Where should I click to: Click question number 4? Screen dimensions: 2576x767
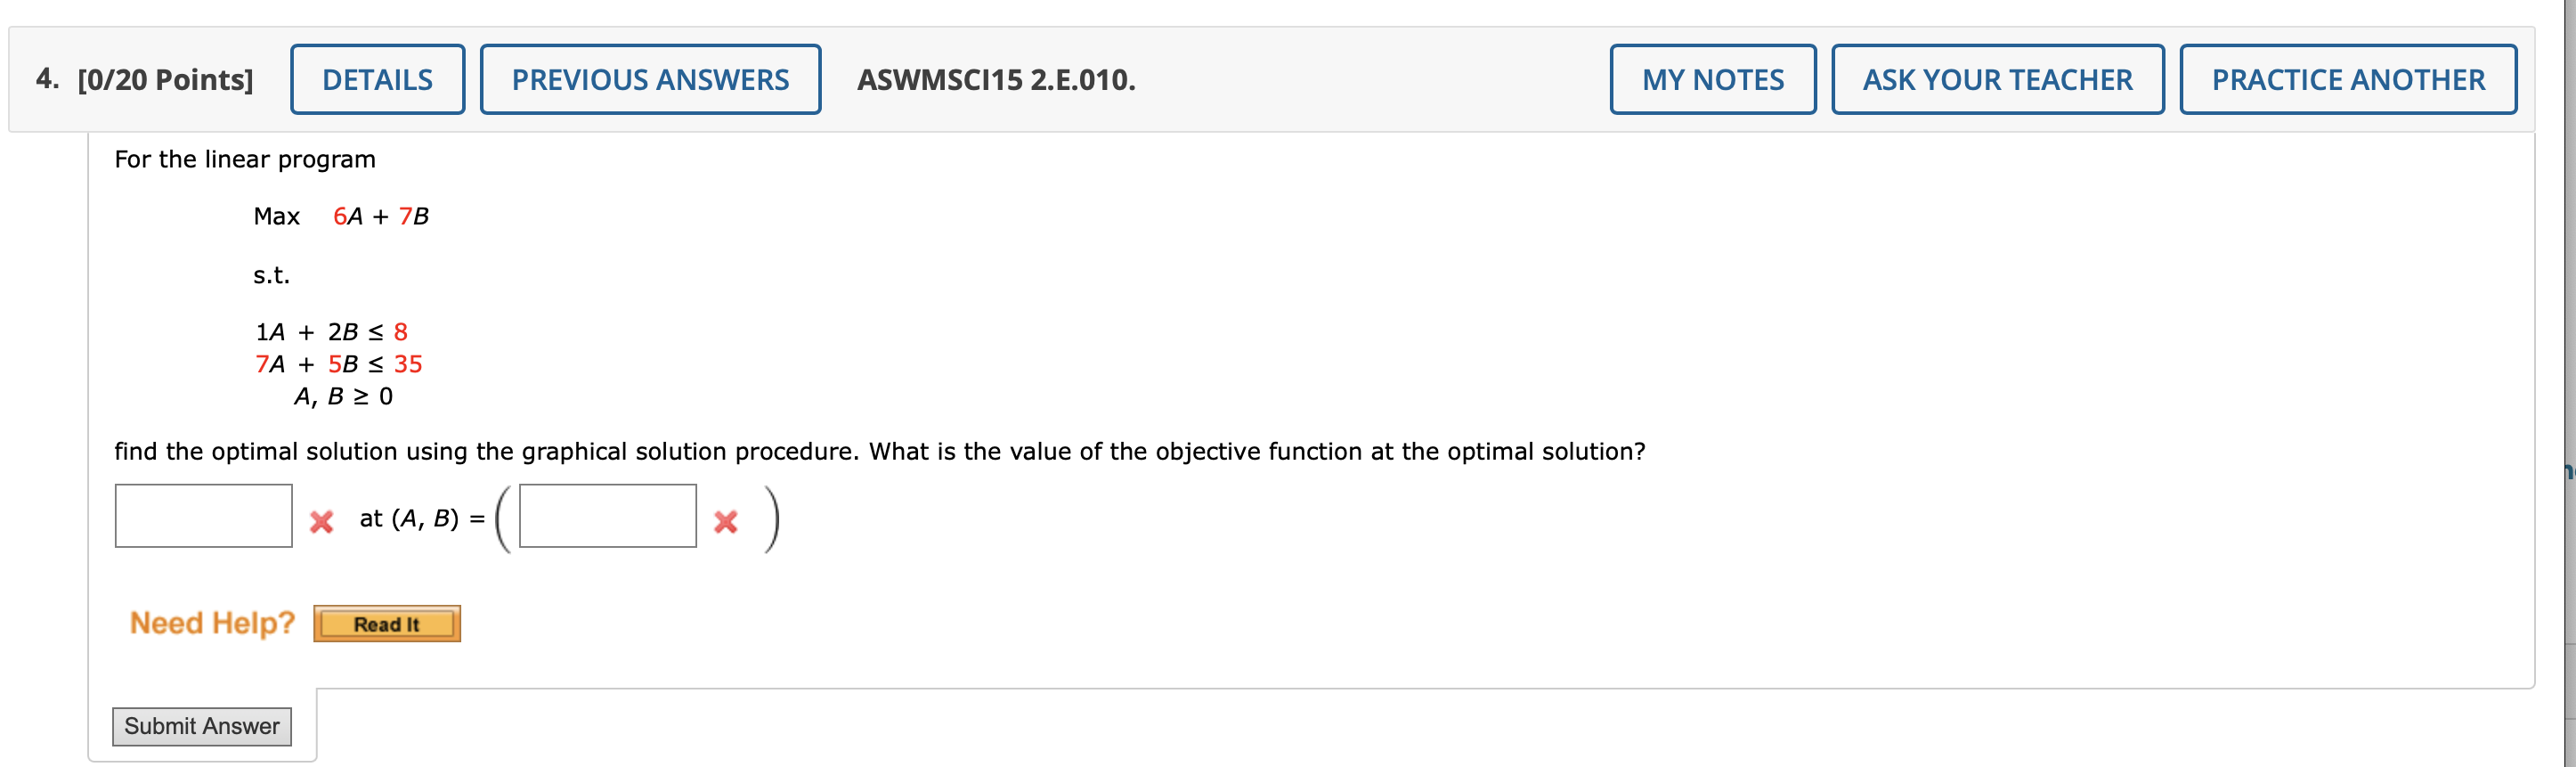click(x=48, y=79)
